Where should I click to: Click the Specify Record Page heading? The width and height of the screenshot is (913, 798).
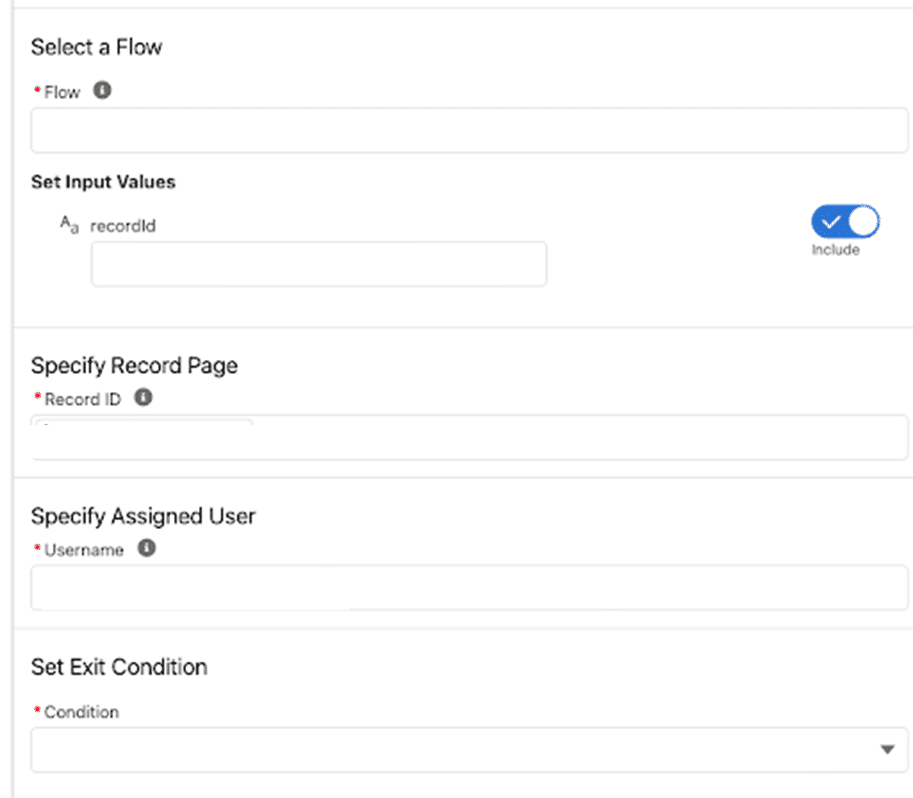(134, 365)
